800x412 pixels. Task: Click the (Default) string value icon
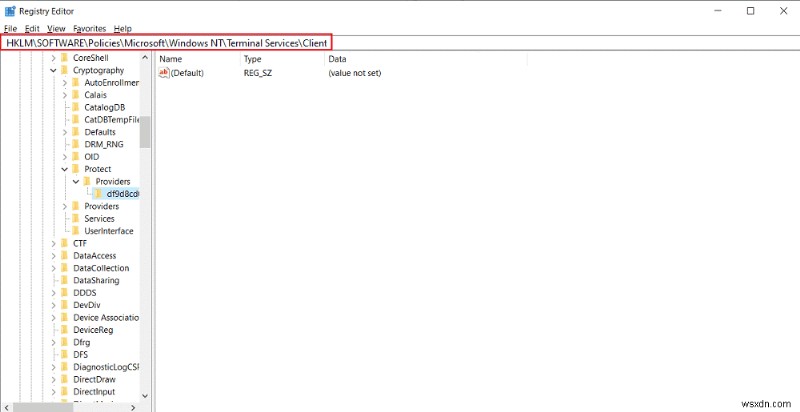(164, 73)
